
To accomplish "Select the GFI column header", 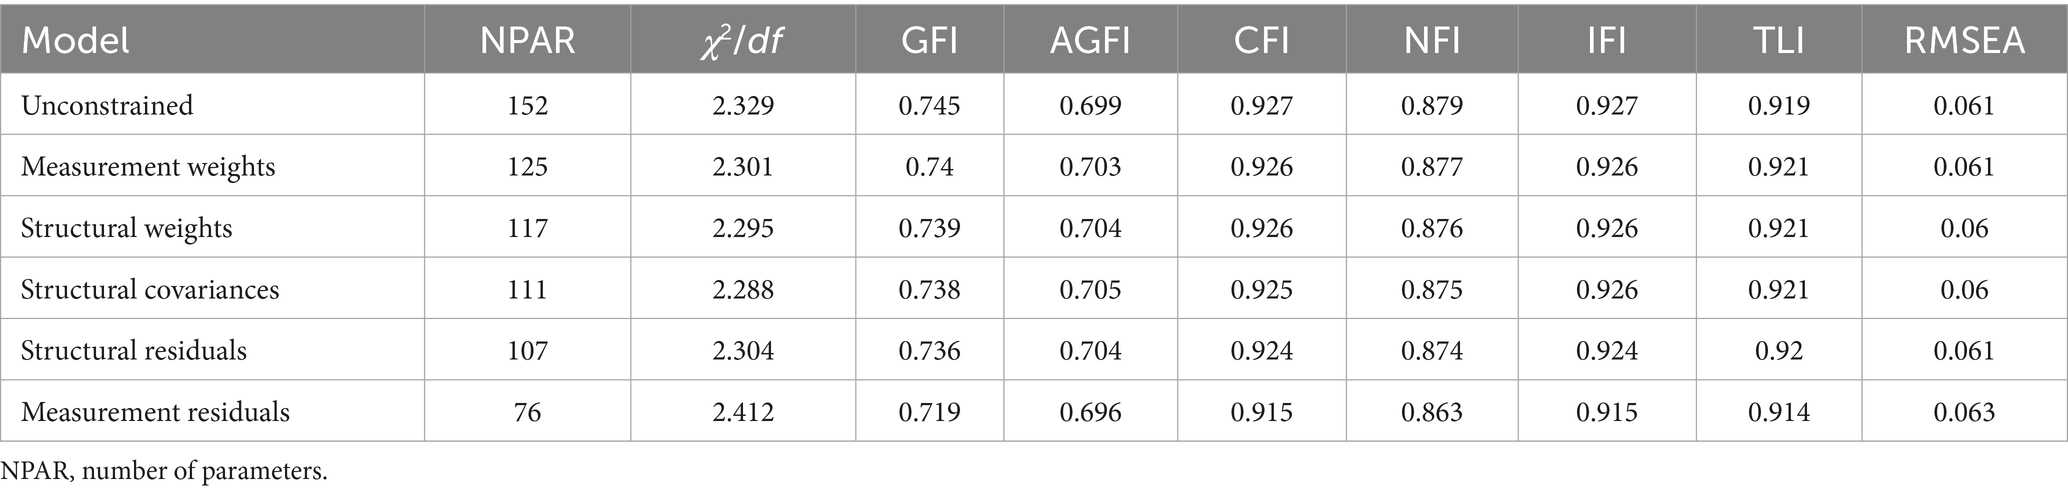I will coord(929,41).
